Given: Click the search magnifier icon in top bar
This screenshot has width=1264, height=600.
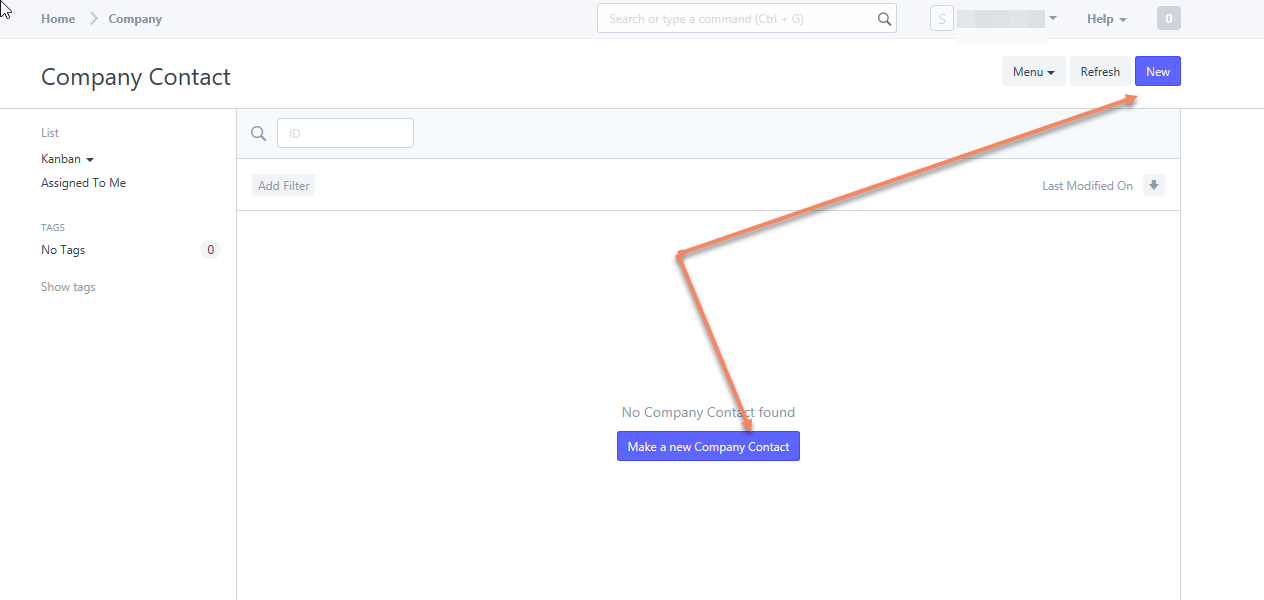Looking at the screenshot, I should 884,19.
